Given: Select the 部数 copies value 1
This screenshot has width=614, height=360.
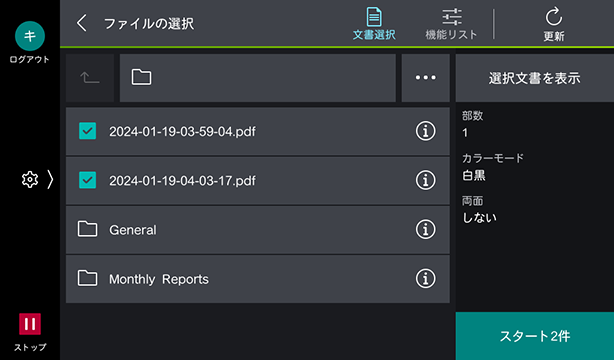Looking at the screenshot, I should click(x=465, y=133).
